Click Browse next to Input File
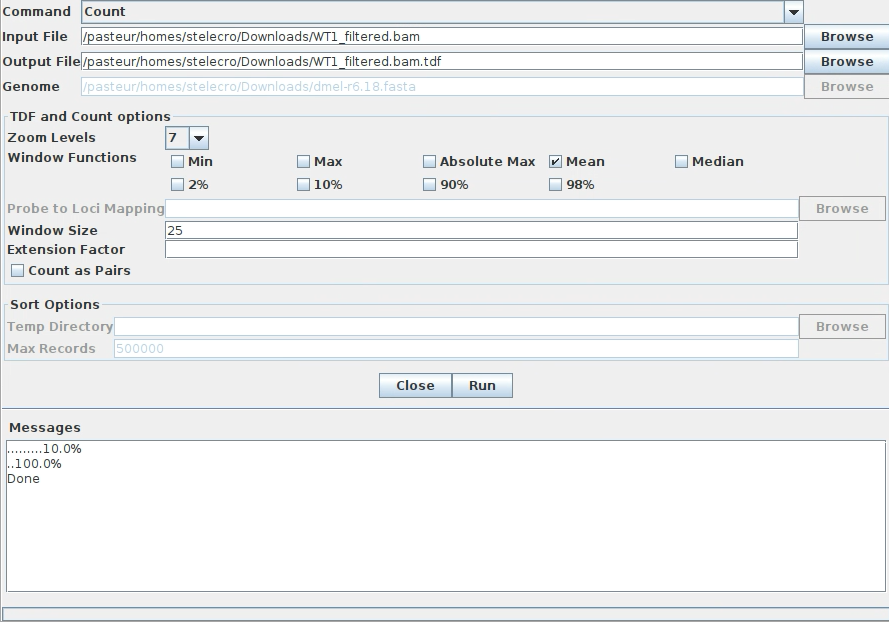 click(x=846, y=36)
